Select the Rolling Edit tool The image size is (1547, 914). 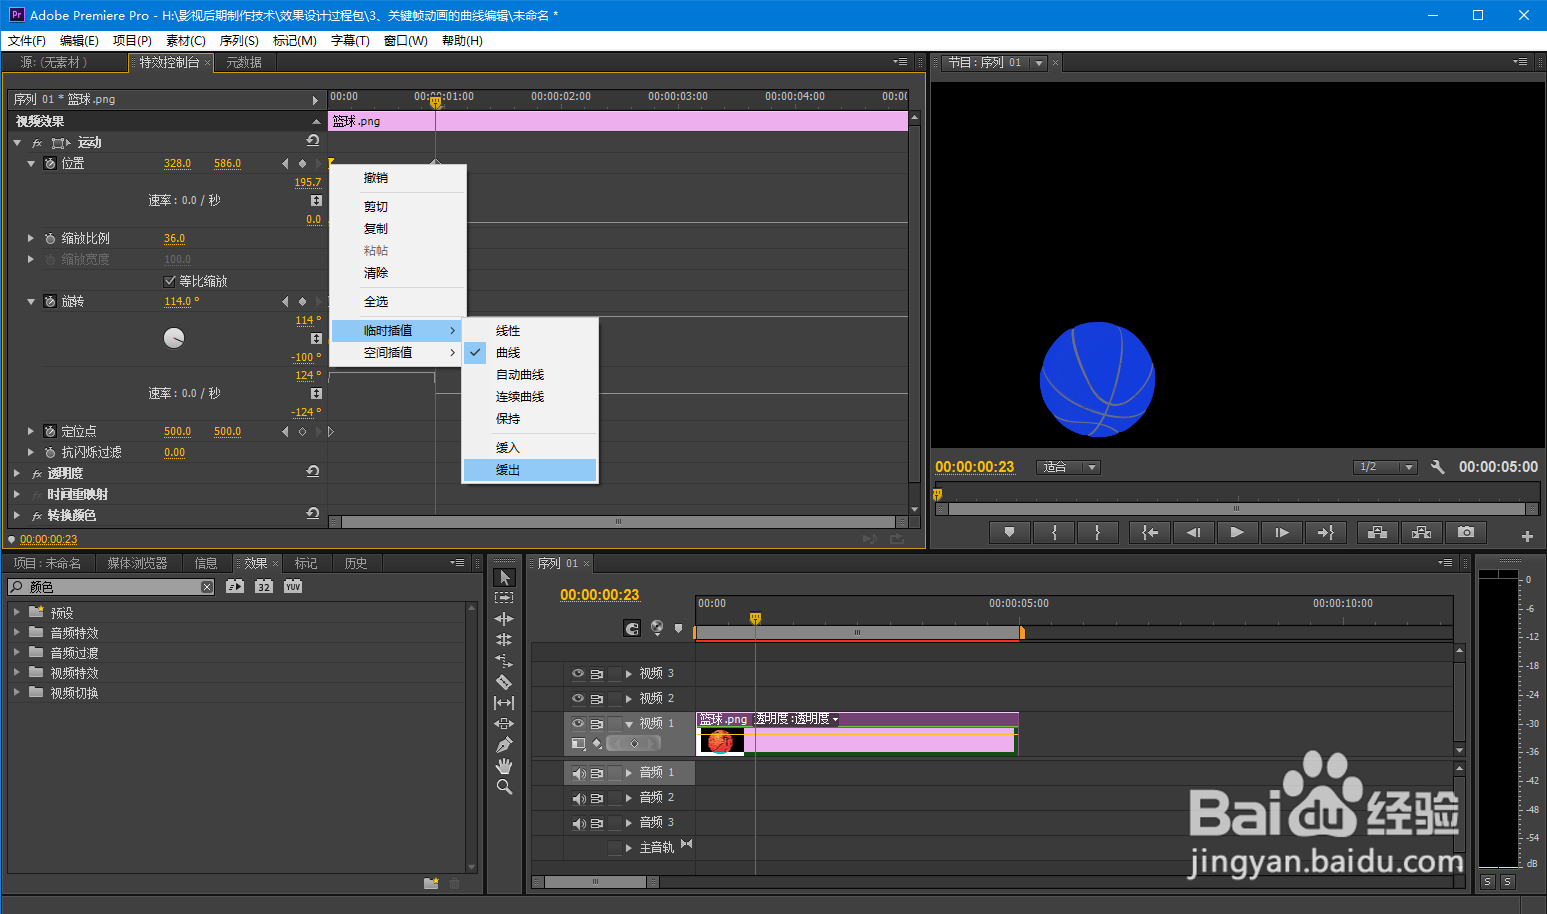click(x=504, y=640)
